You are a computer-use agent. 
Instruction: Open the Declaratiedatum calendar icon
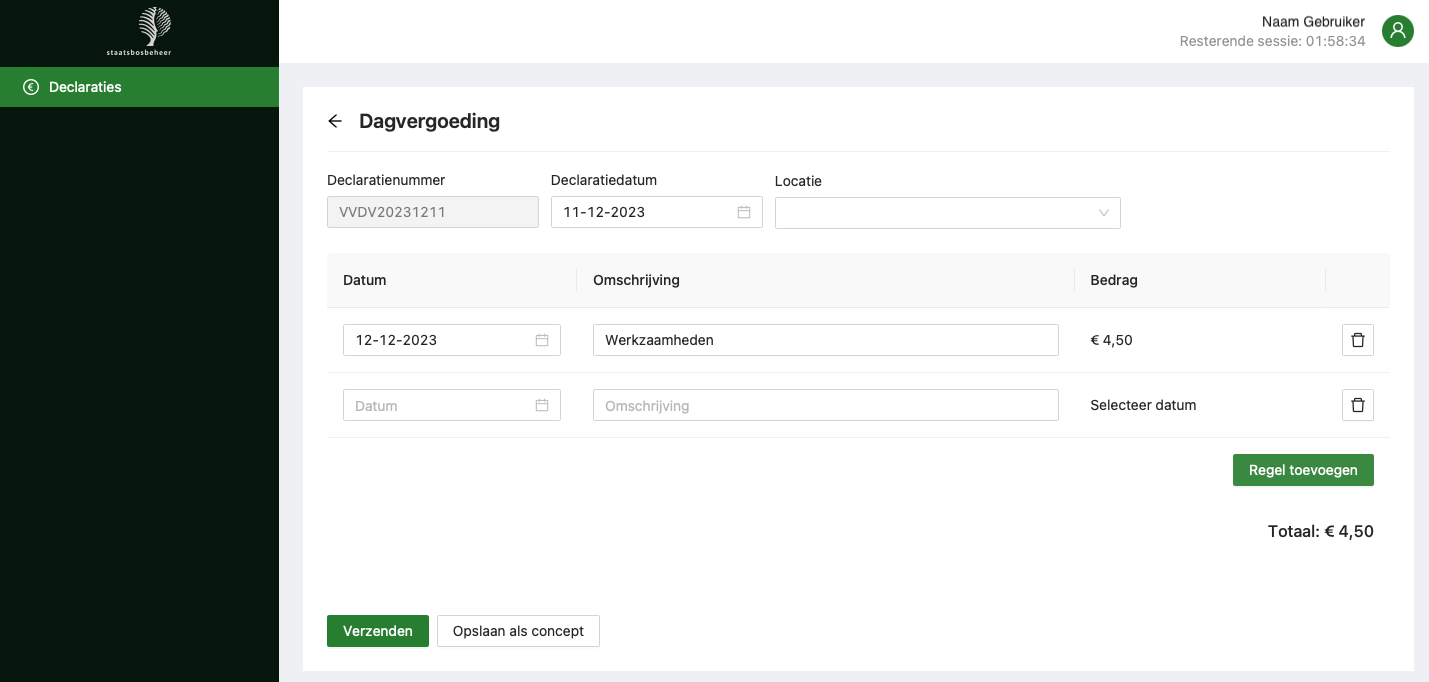744,212
